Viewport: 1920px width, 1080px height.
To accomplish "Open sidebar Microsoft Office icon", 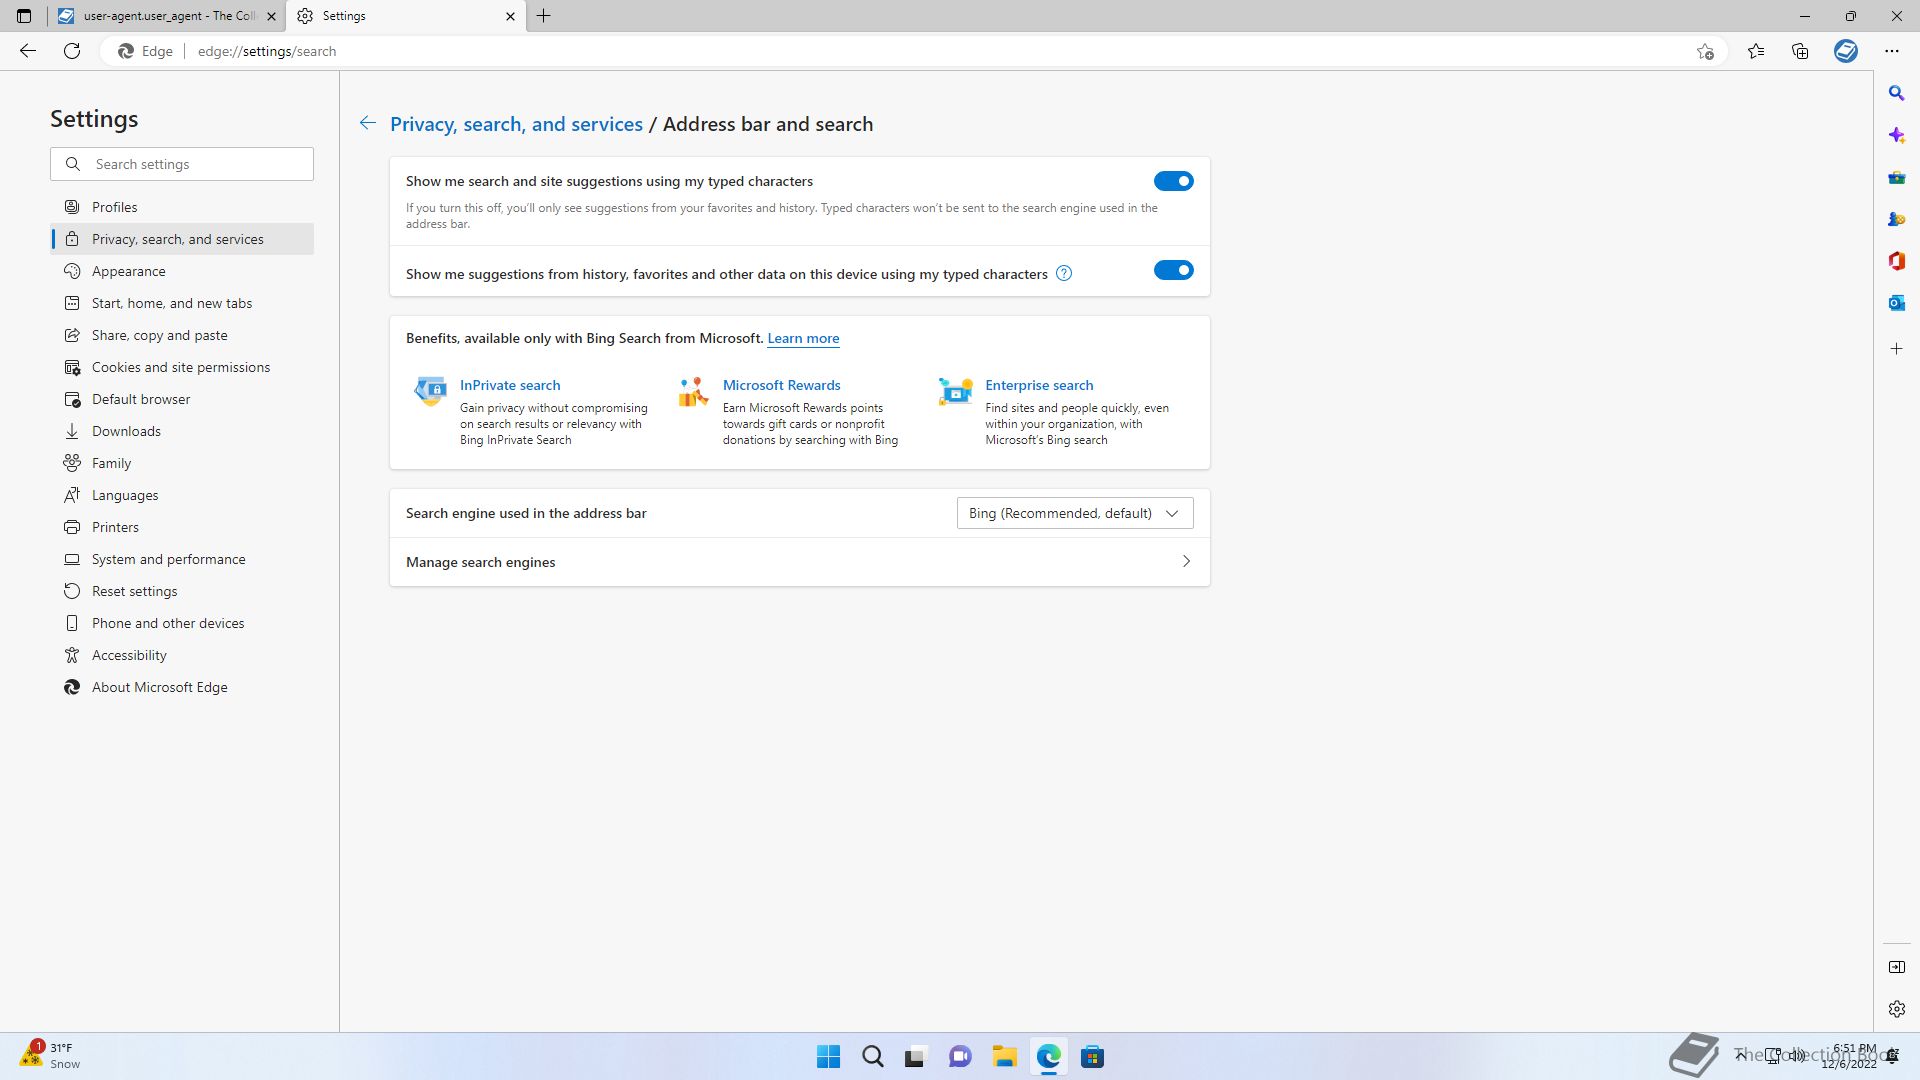I will click(x=1896, y=261).
